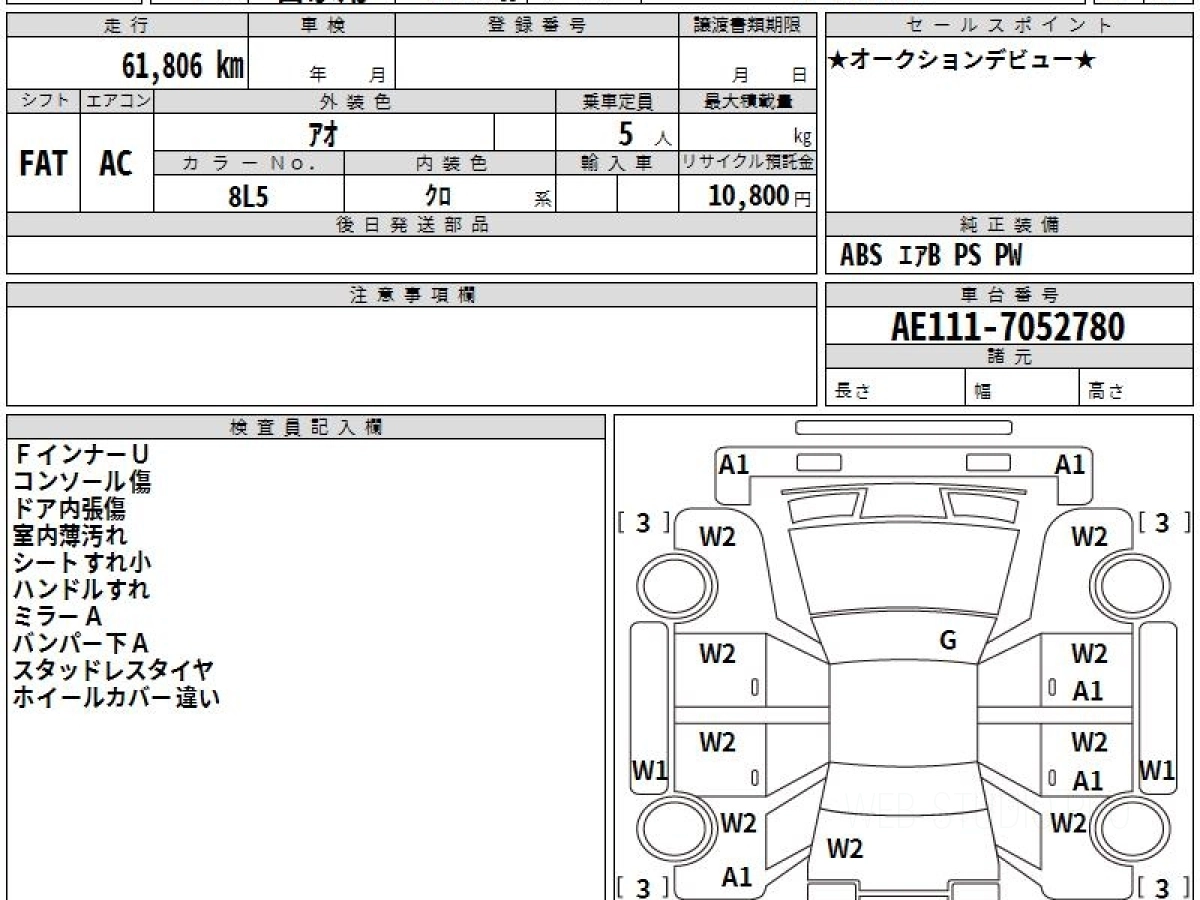Viewport: 1200px width, 900px height.
Task: Click the 車台番号 header
Action: coord(1009,295)
